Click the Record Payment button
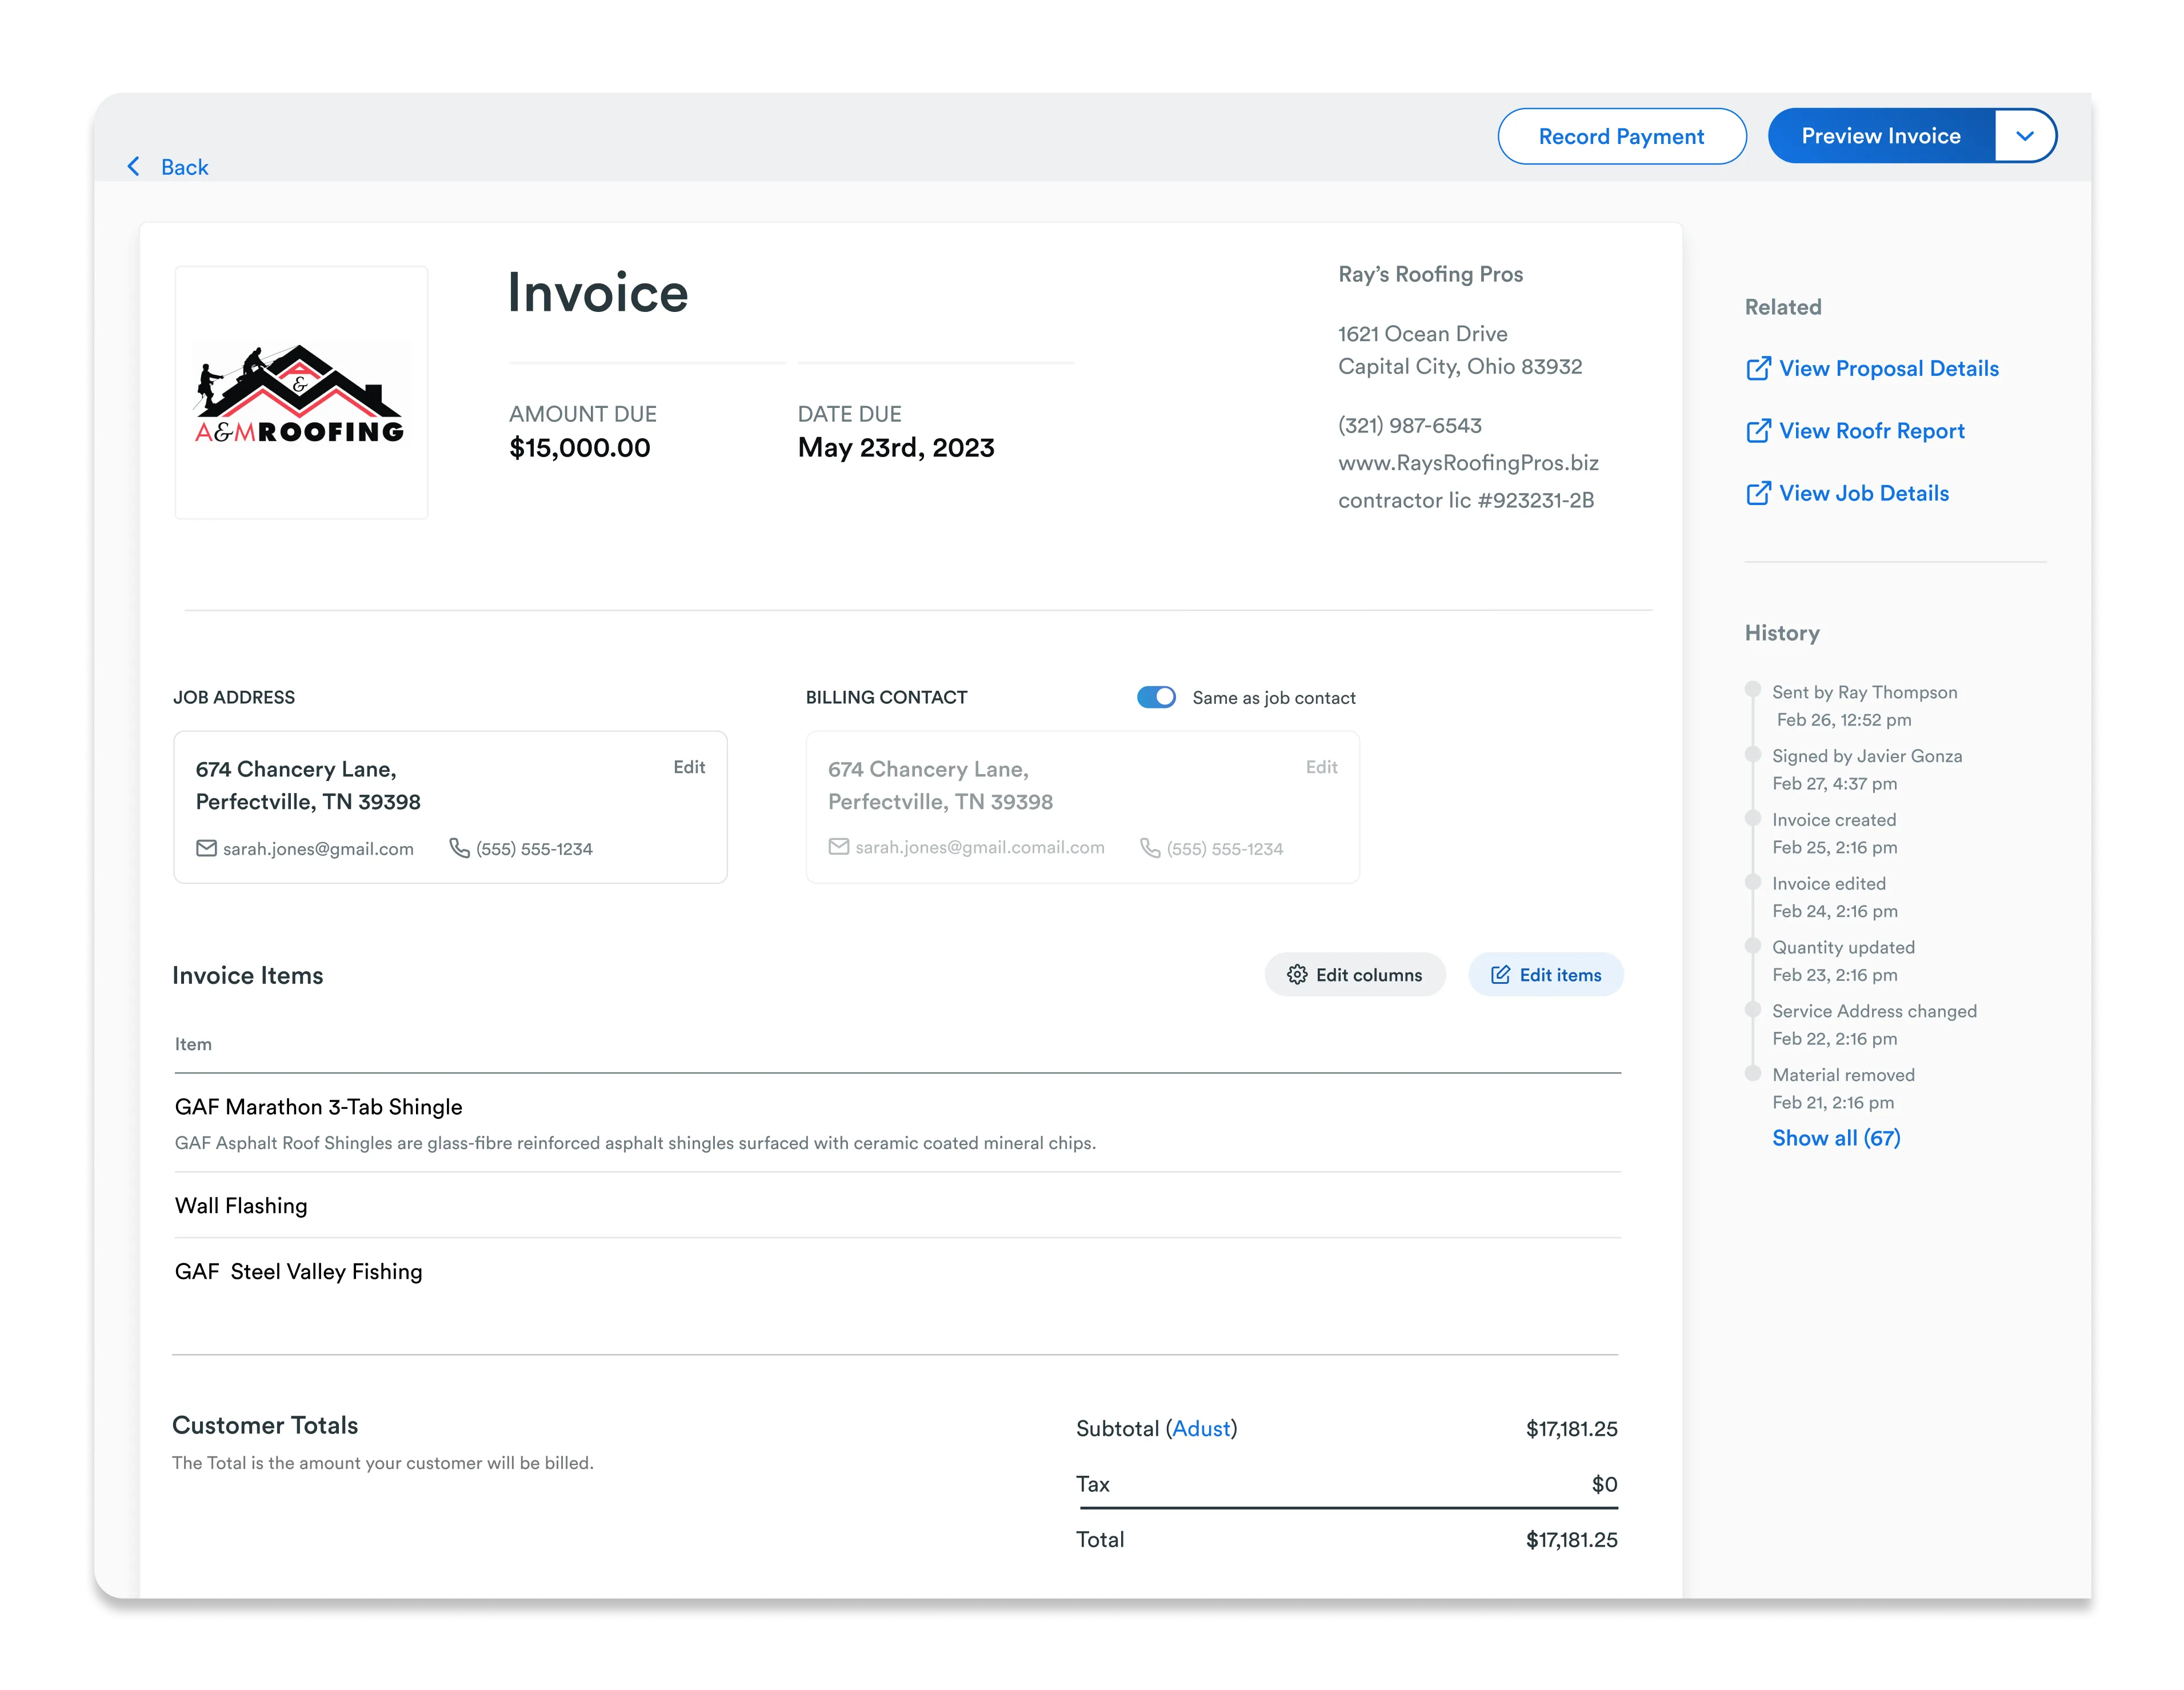Image resolution: width=2184 pixels, height=1690 pixels. click(x=1621, y=135)
